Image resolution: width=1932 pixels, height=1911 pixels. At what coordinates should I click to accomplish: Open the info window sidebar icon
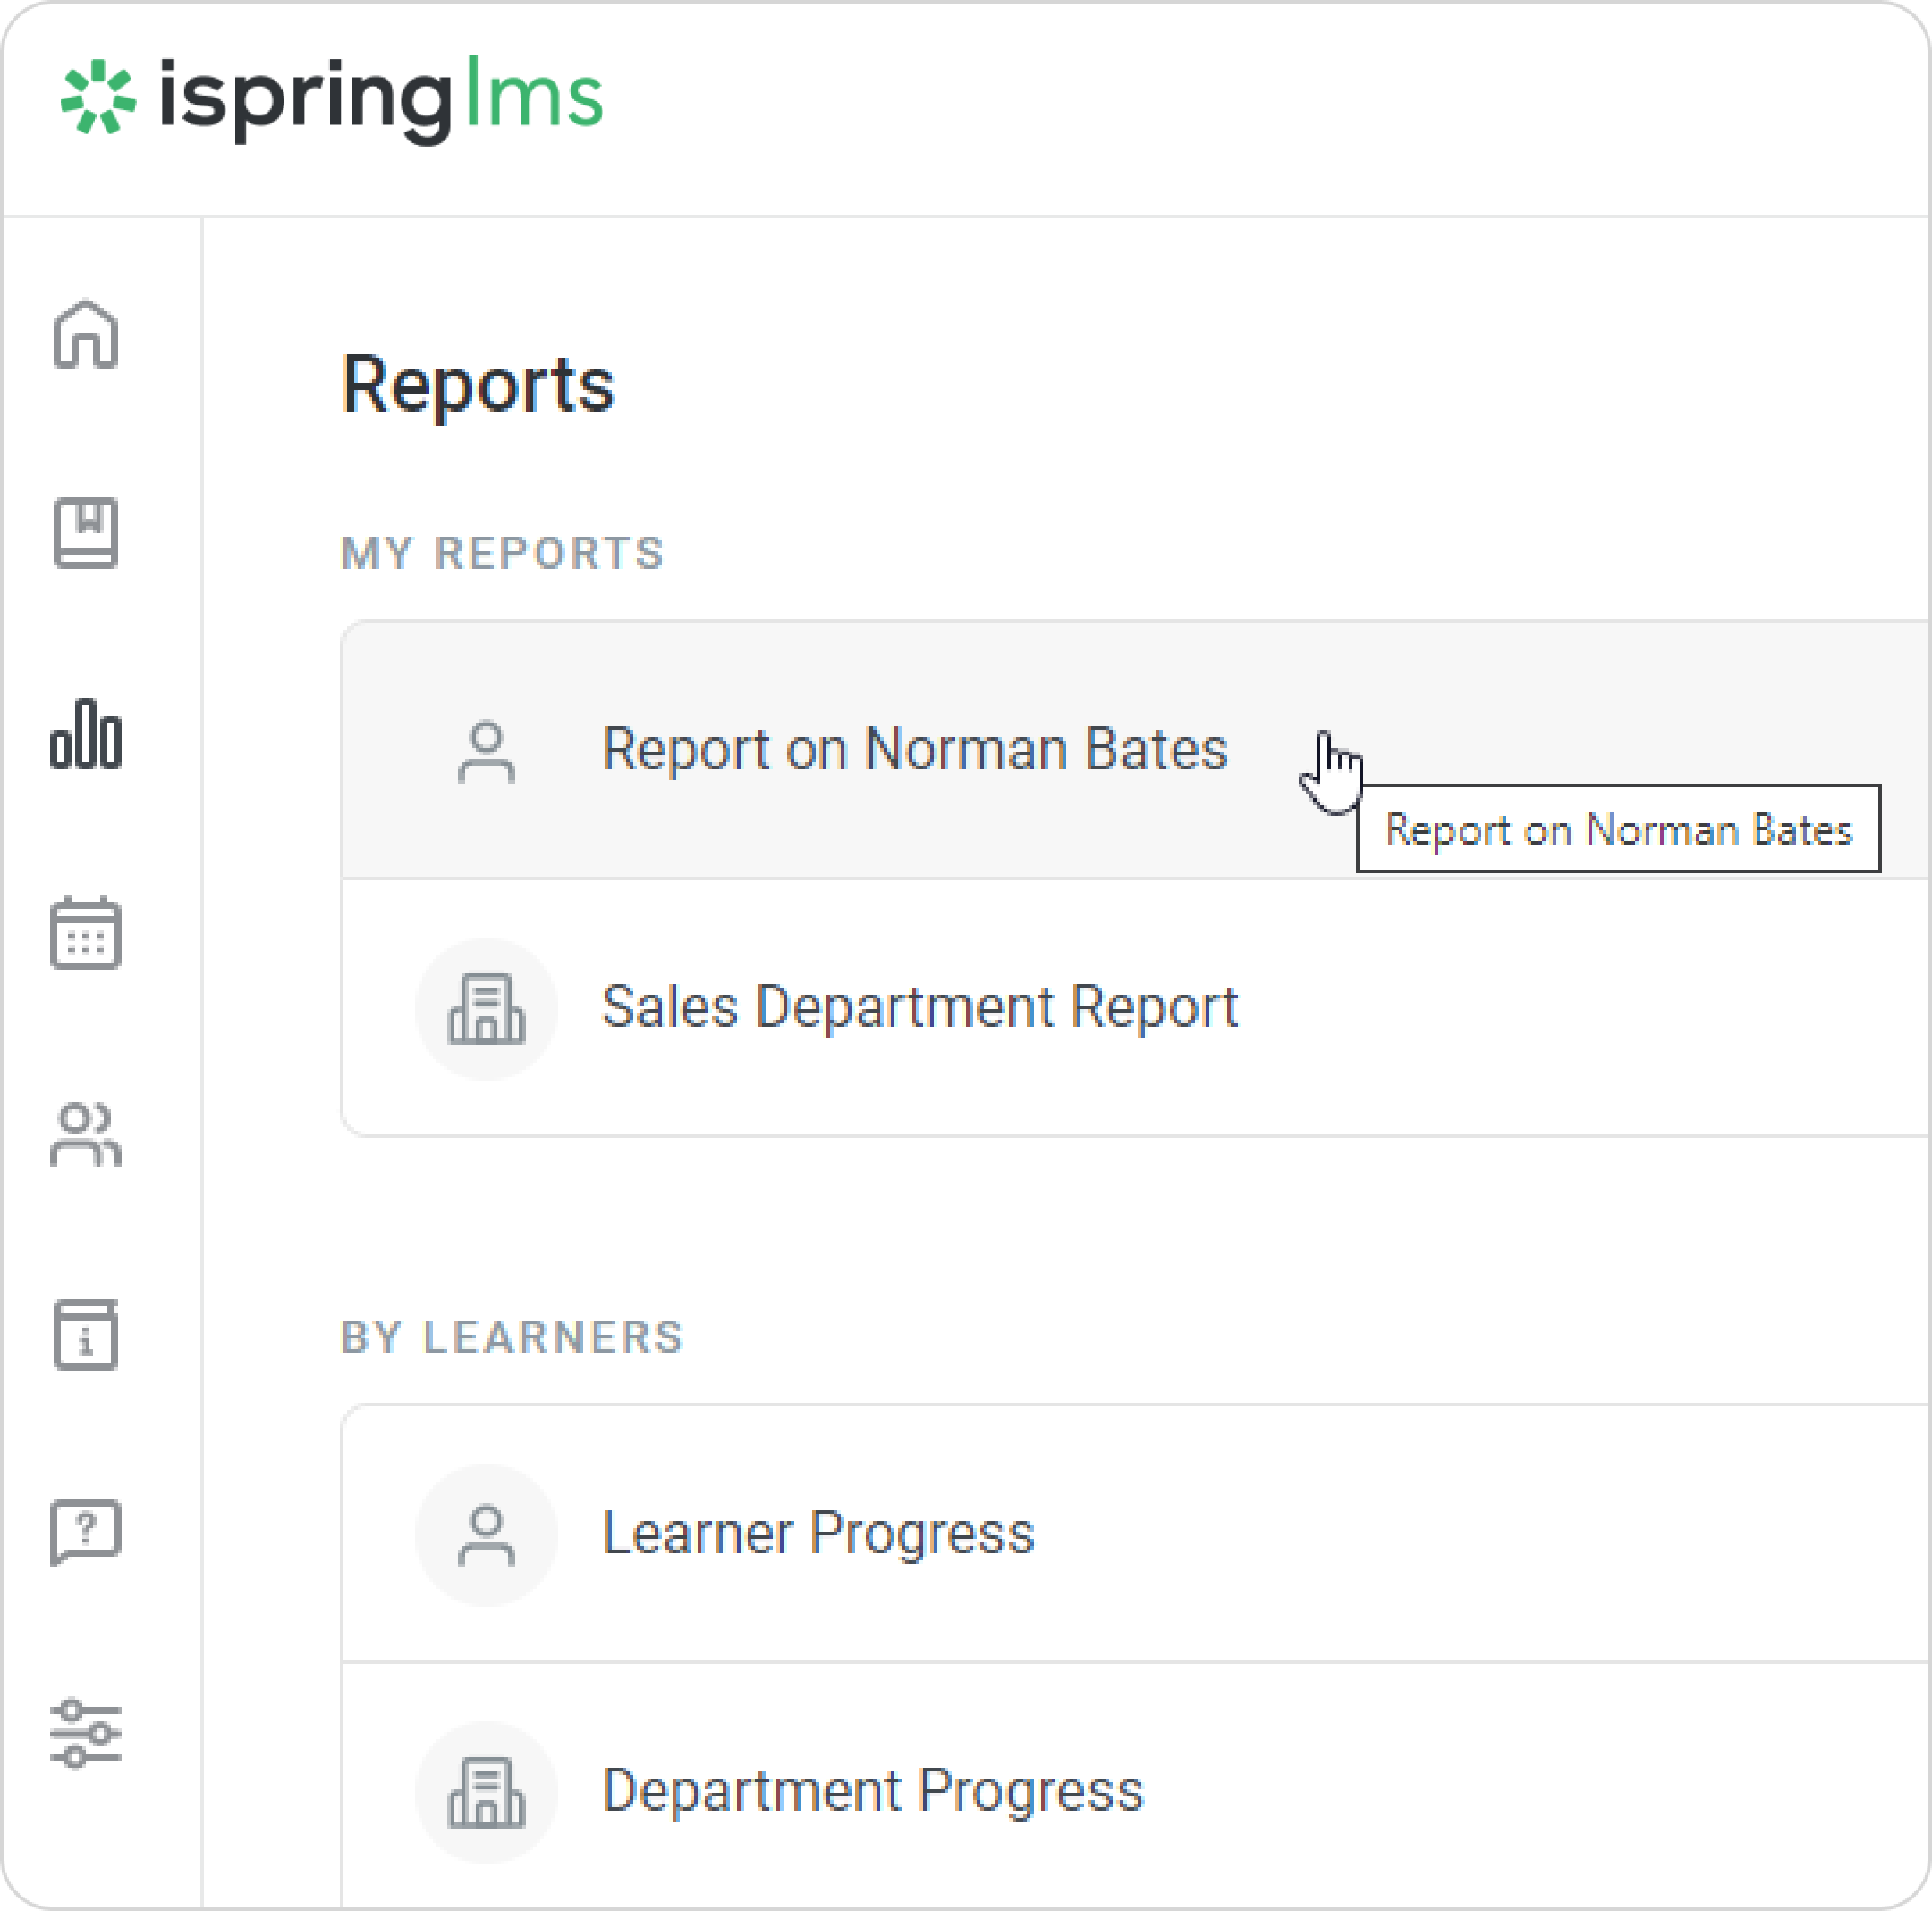[86, 1334]
